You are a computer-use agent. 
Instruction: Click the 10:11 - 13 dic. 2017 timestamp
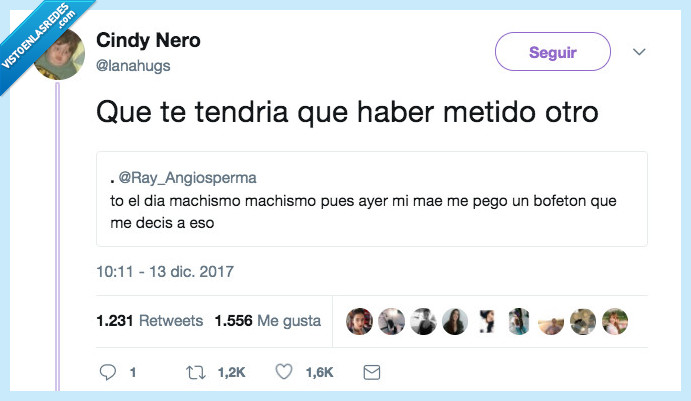coord(165,271)
